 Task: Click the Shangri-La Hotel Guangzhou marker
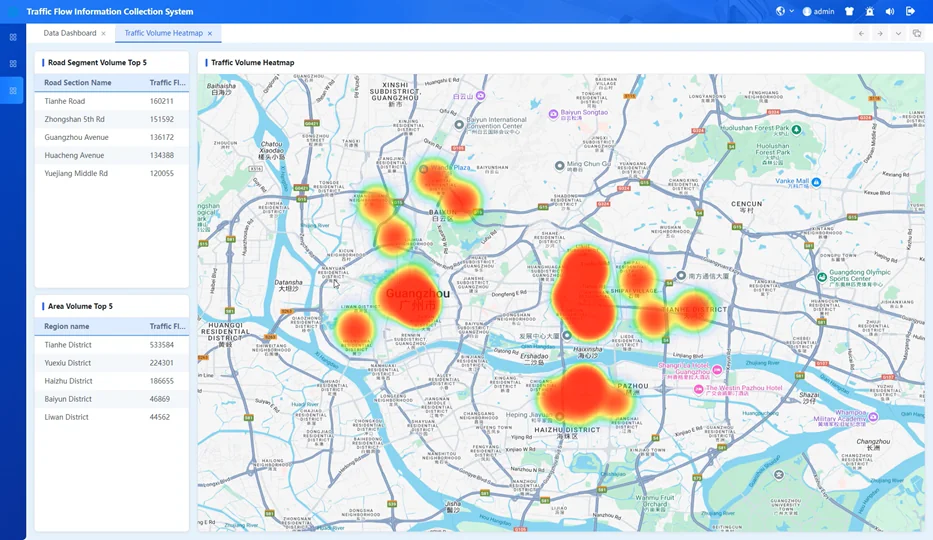(x=717, y=370)
